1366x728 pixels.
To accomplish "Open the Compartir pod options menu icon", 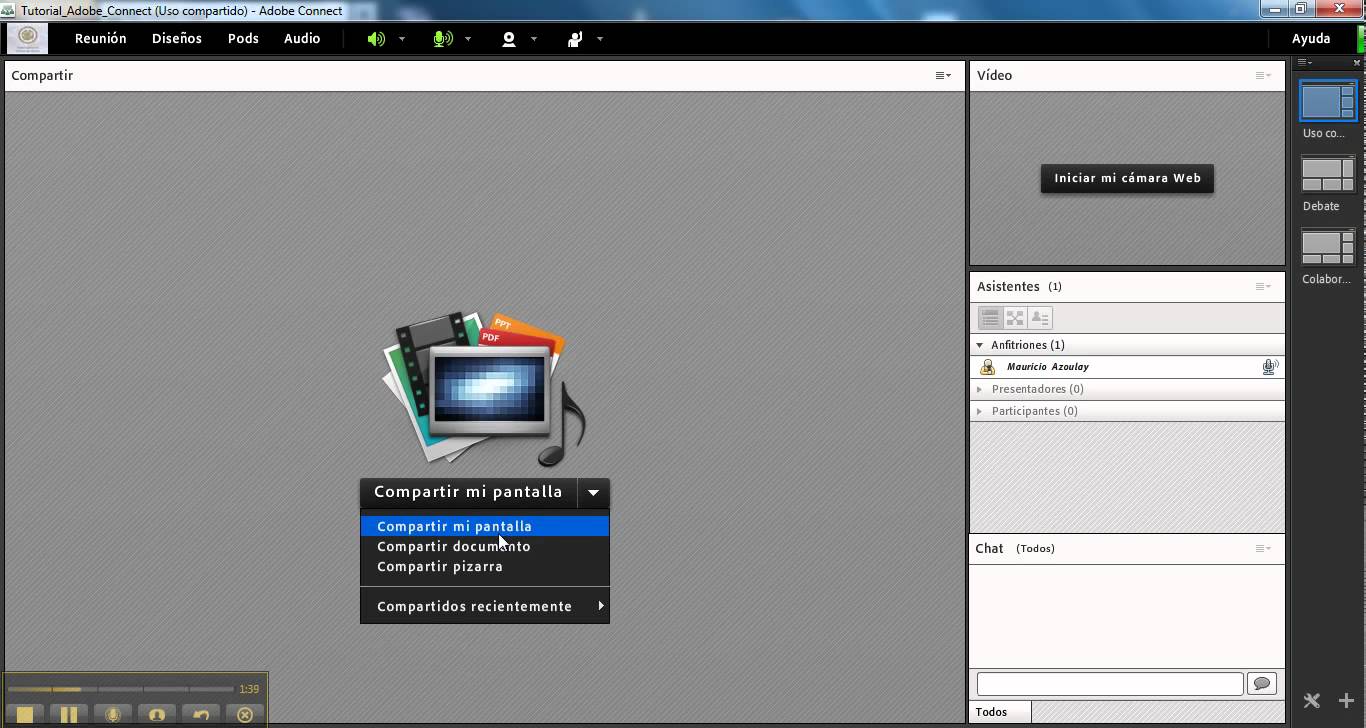I will tap(943, 76).
